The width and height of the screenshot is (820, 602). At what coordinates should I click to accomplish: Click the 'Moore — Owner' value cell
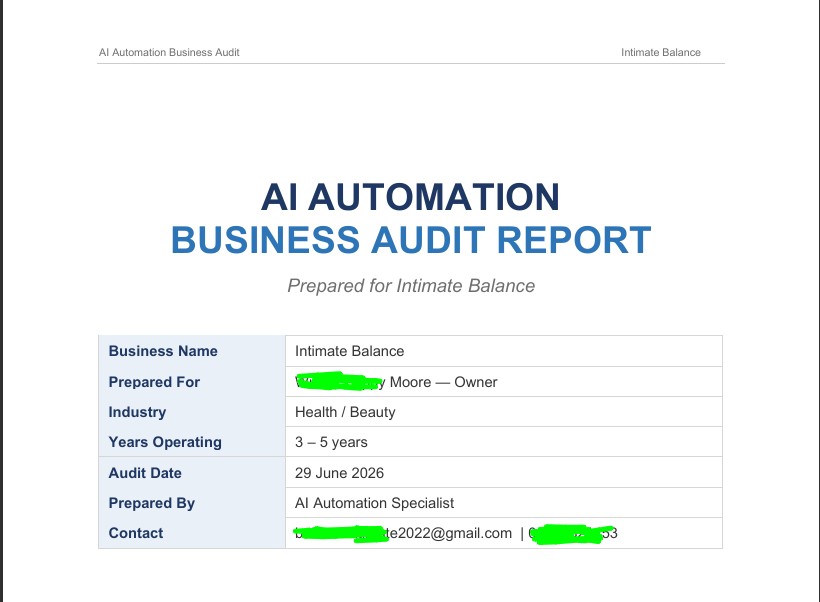click(x=504, y=382)
